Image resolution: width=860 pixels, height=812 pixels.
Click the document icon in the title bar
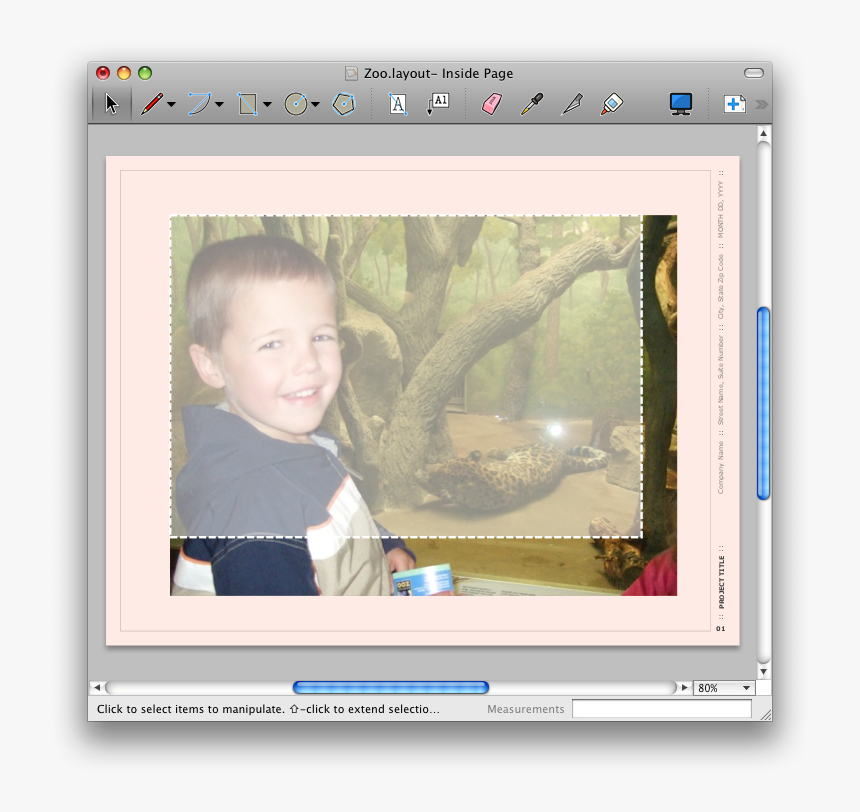pos(351,73)
